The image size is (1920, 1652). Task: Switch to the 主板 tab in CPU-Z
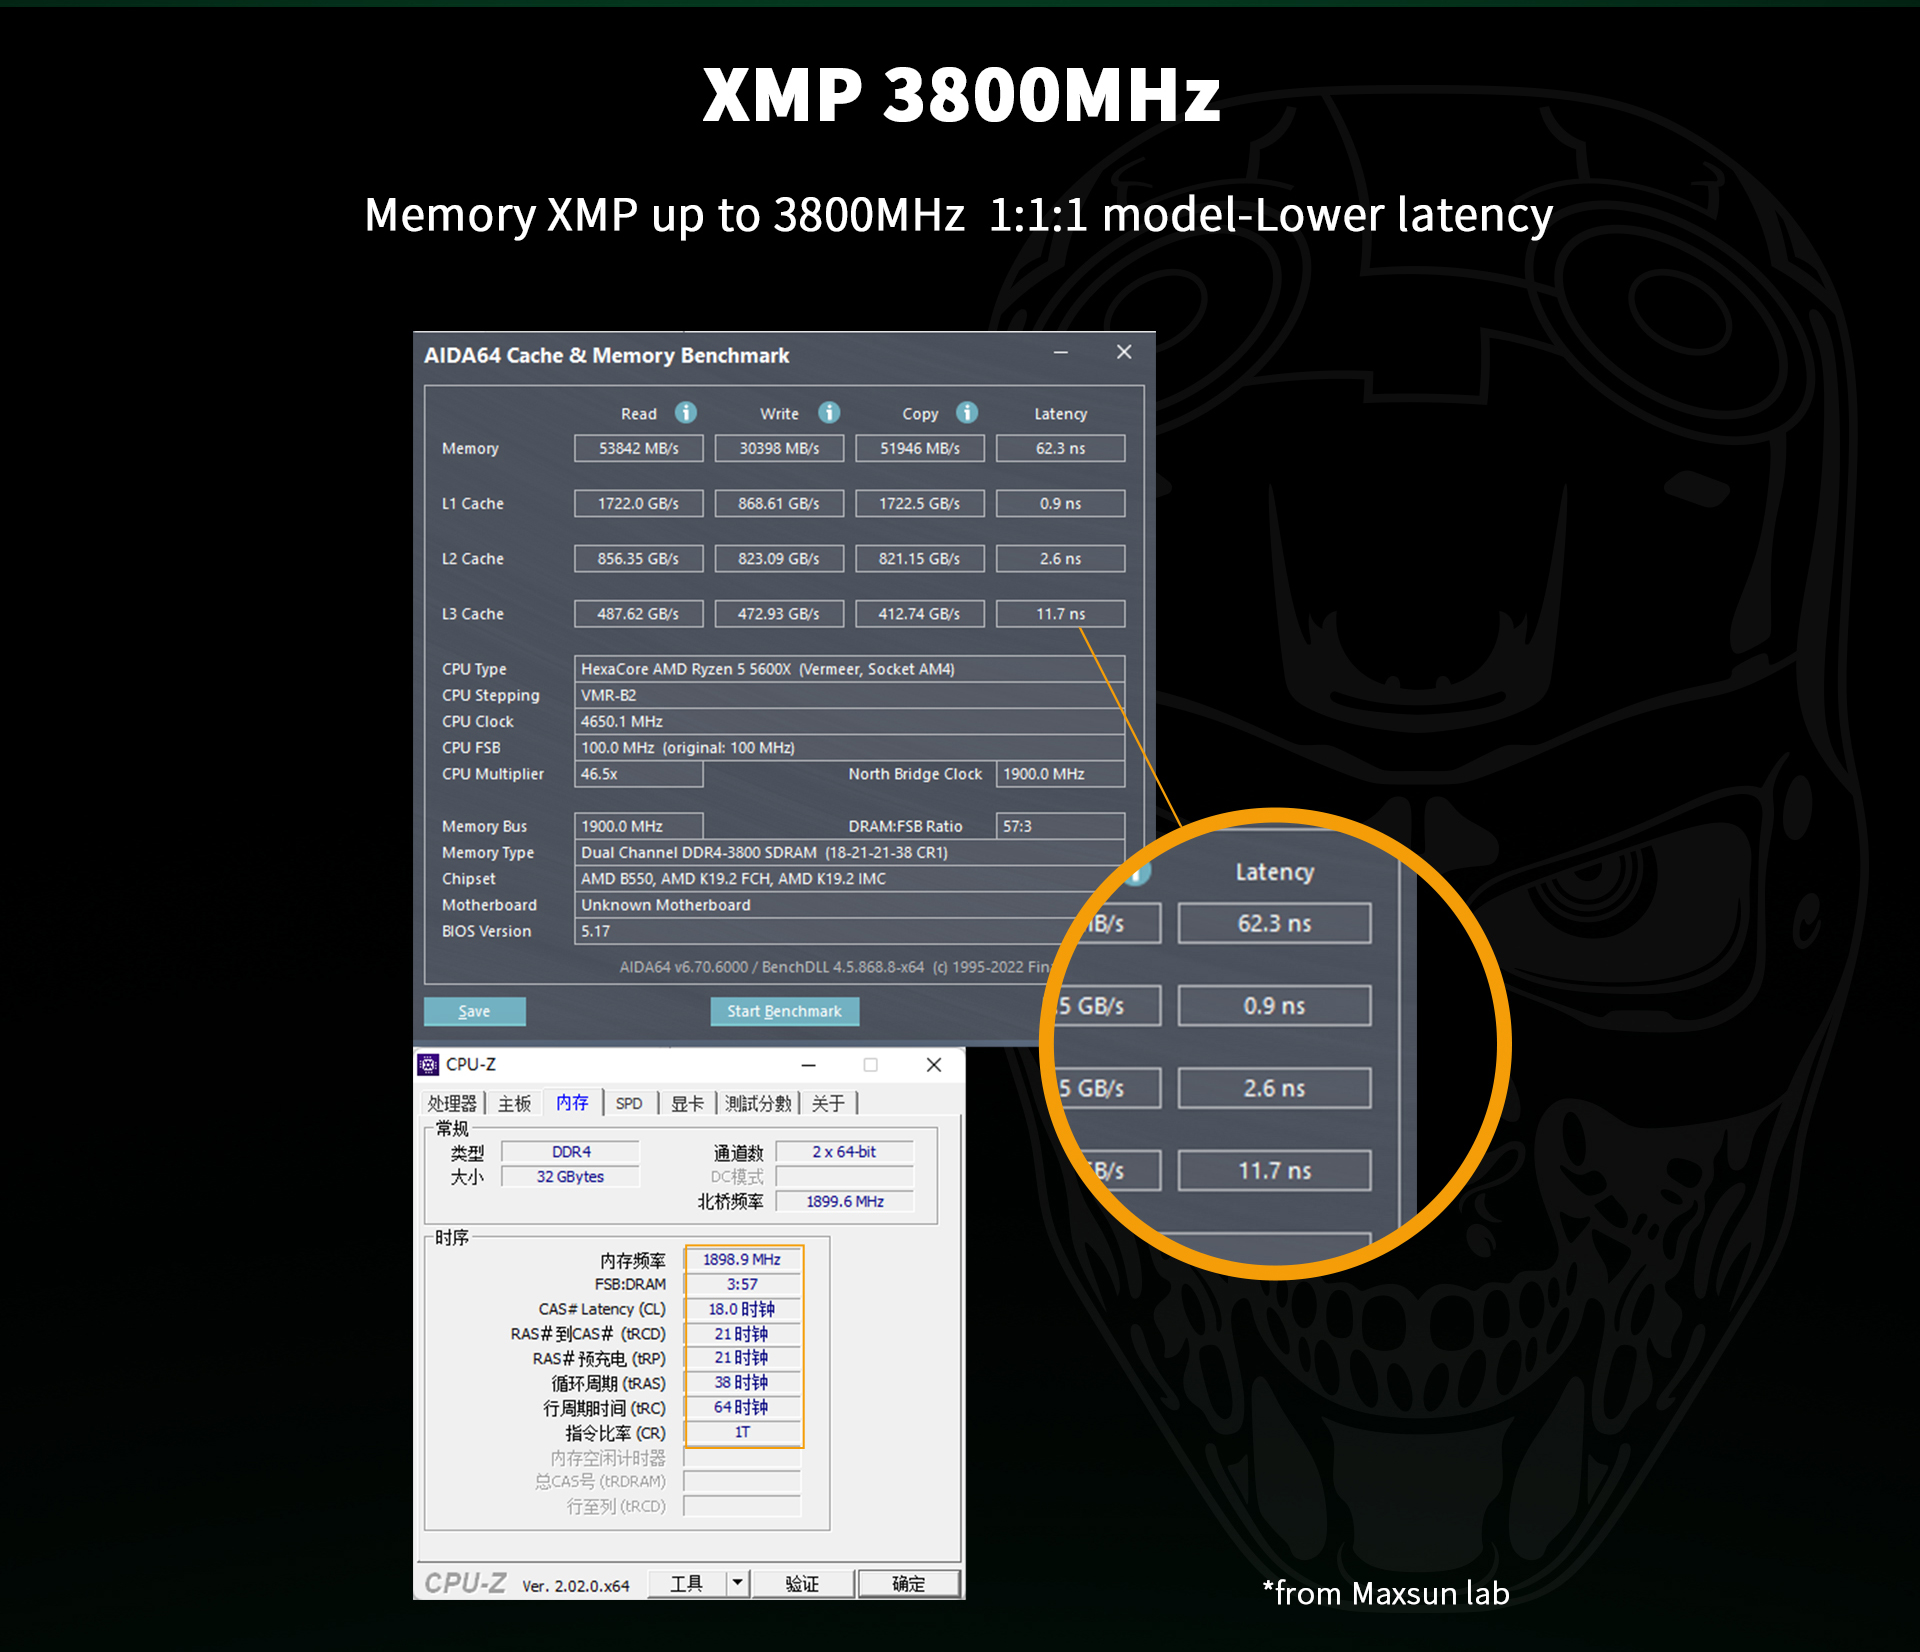515,1103
